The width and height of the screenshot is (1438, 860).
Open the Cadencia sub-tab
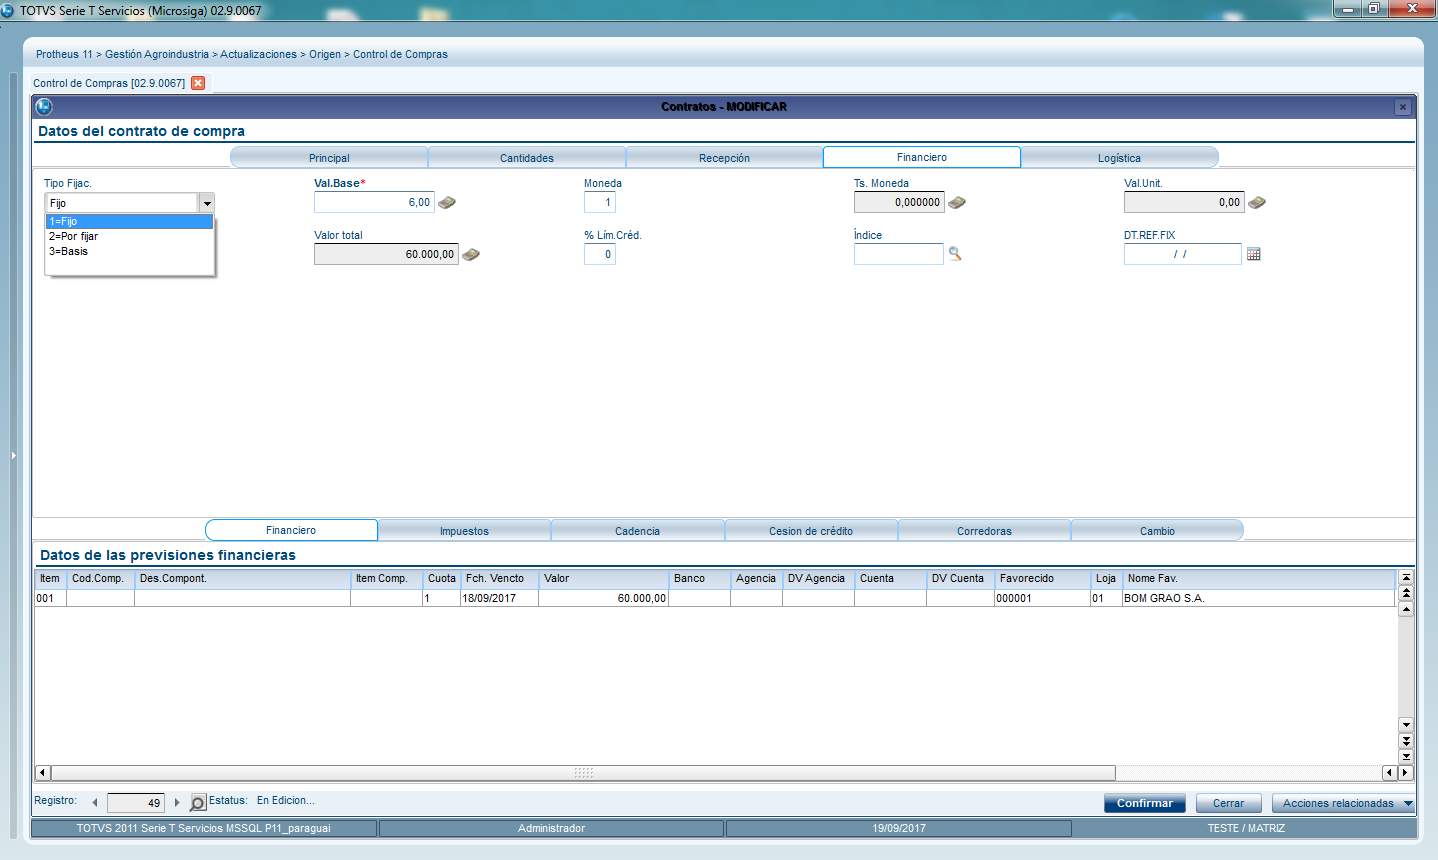click(637, 531)
